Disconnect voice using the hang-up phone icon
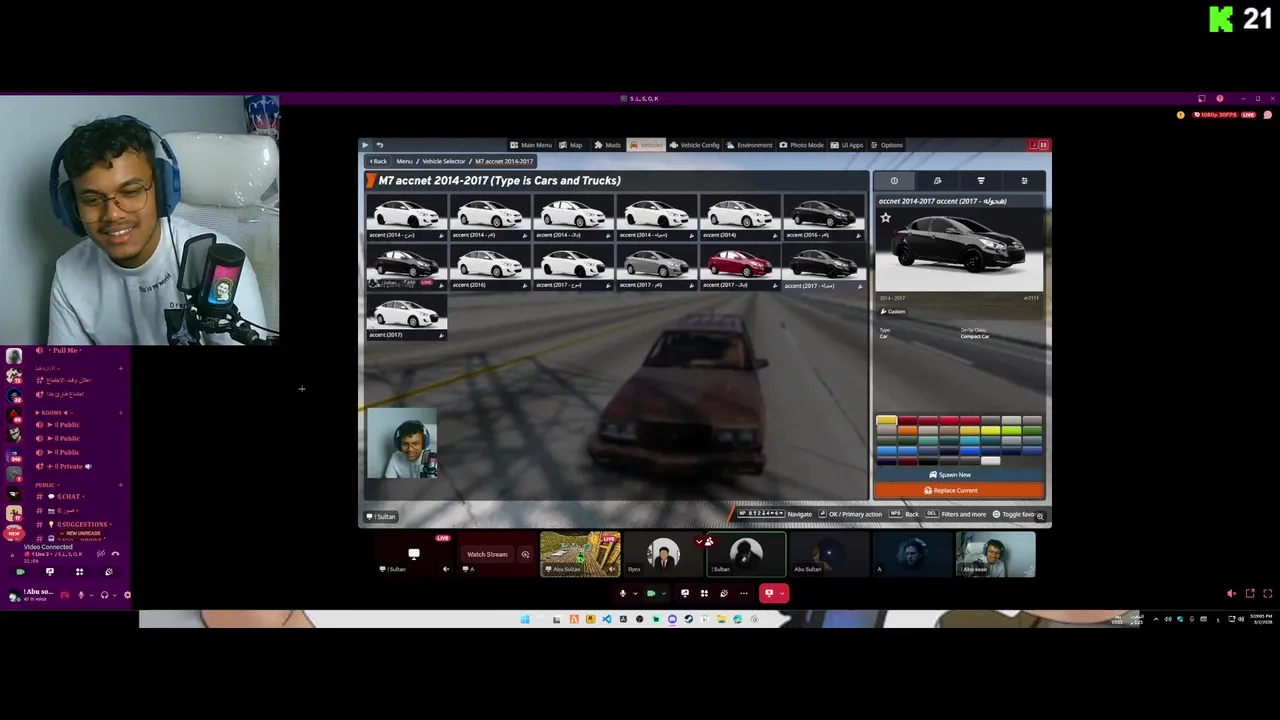This screenshot has height=720, width=1280. (x=115, y=553)
